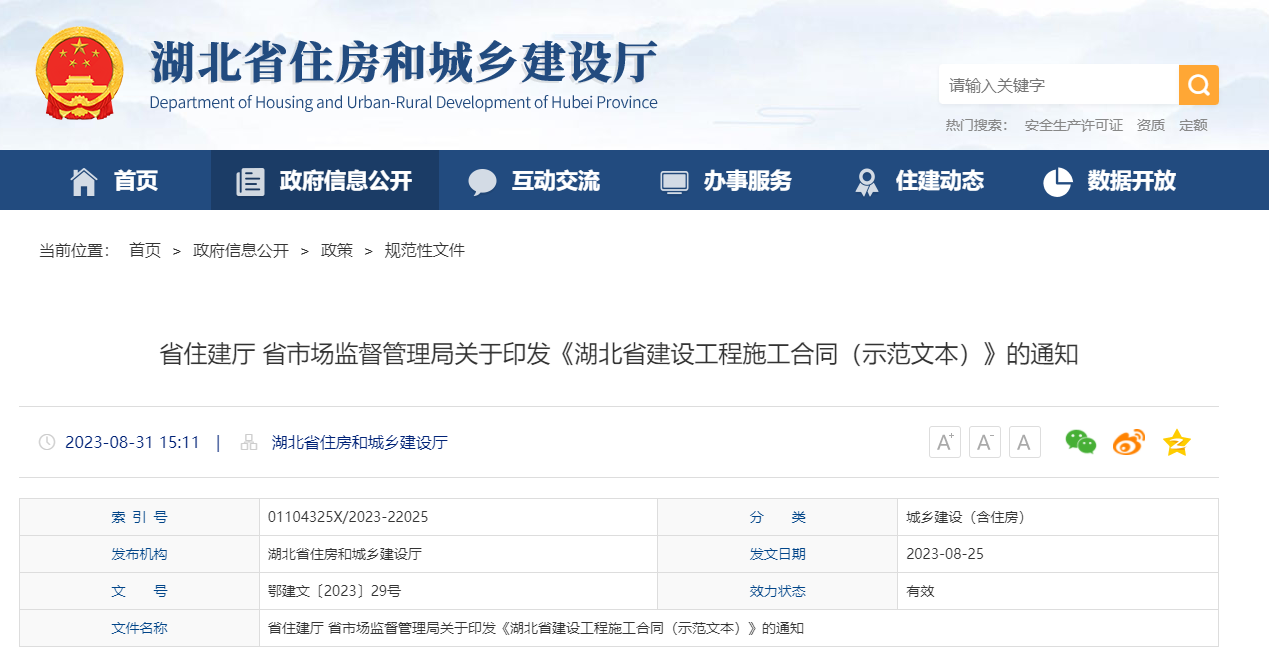Open 办事服务 navigation tab
The width and height of the screenshot is (1269, 663).
(x=748, y=181)
